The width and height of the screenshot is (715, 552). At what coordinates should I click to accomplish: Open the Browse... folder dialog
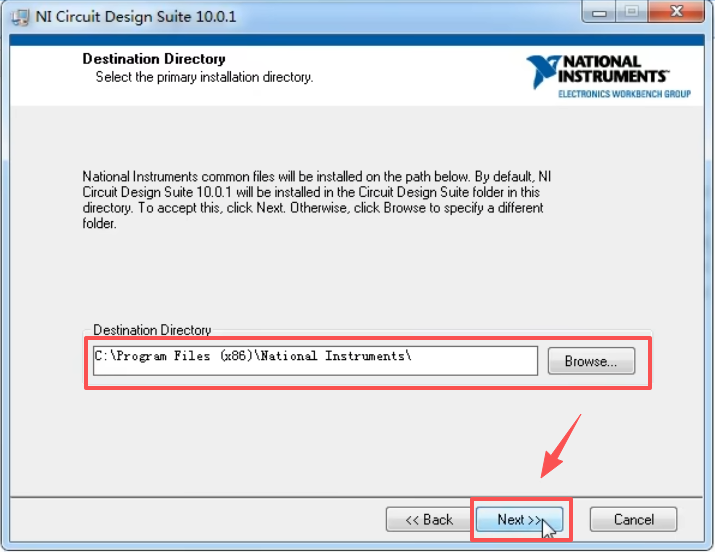(591, 361)
